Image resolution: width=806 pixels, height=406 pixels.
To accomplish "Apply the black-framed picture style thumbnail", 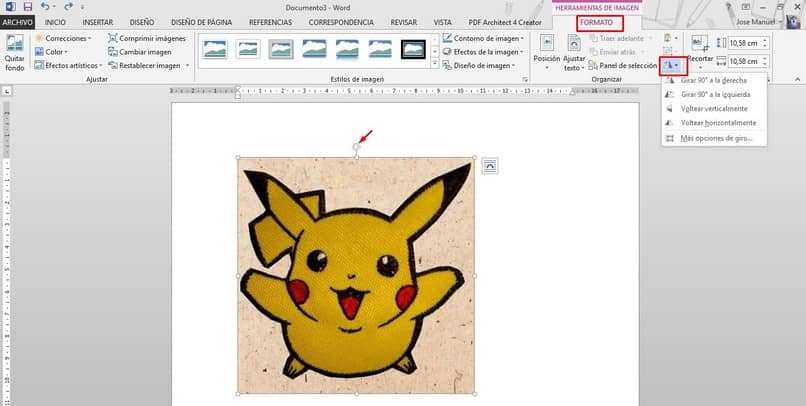I will tap(413, 48).
